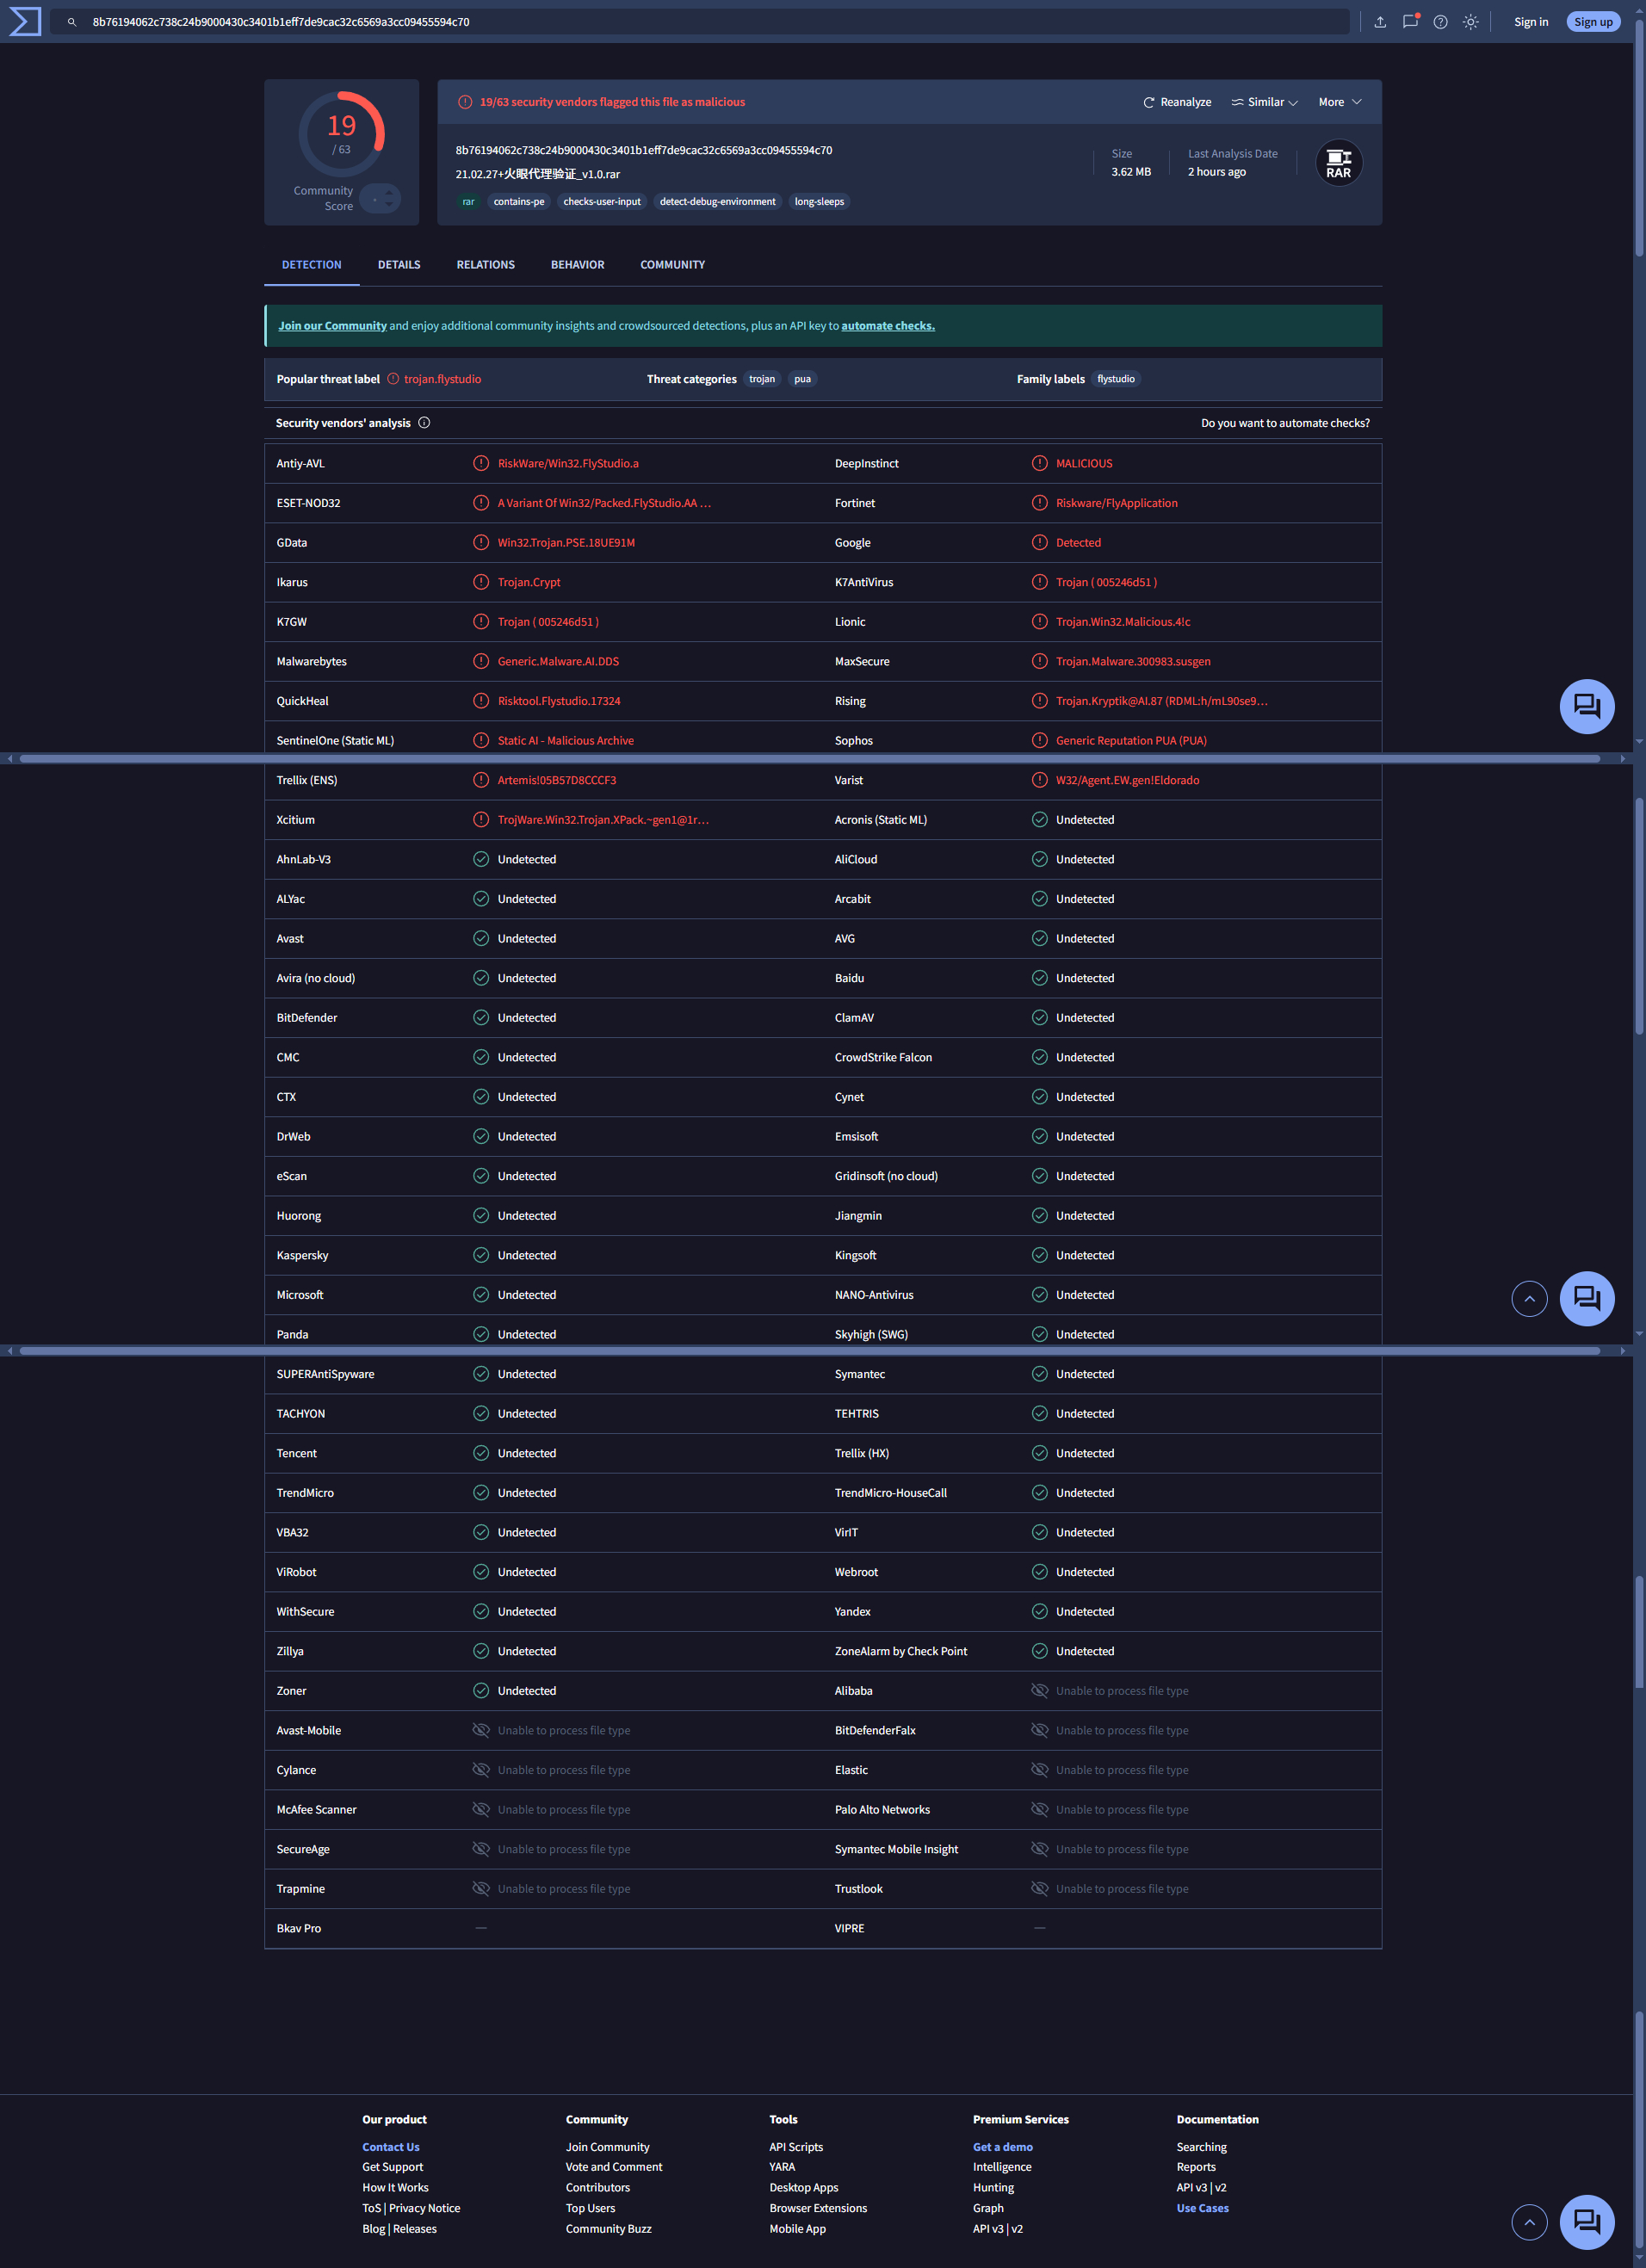The image size is (1646, 2268).
Task: Click 'Static AI - Malicious Archive' detection text
Action: tap(566, 741)
